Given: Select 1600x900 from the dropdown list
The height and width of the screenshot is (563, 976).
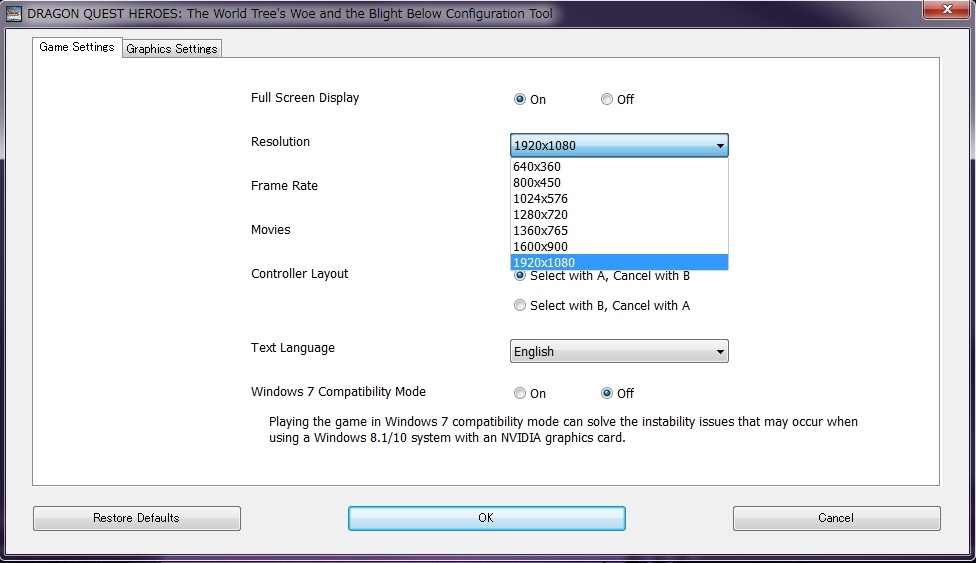Looking at the screenshot, I should (540, 247).
